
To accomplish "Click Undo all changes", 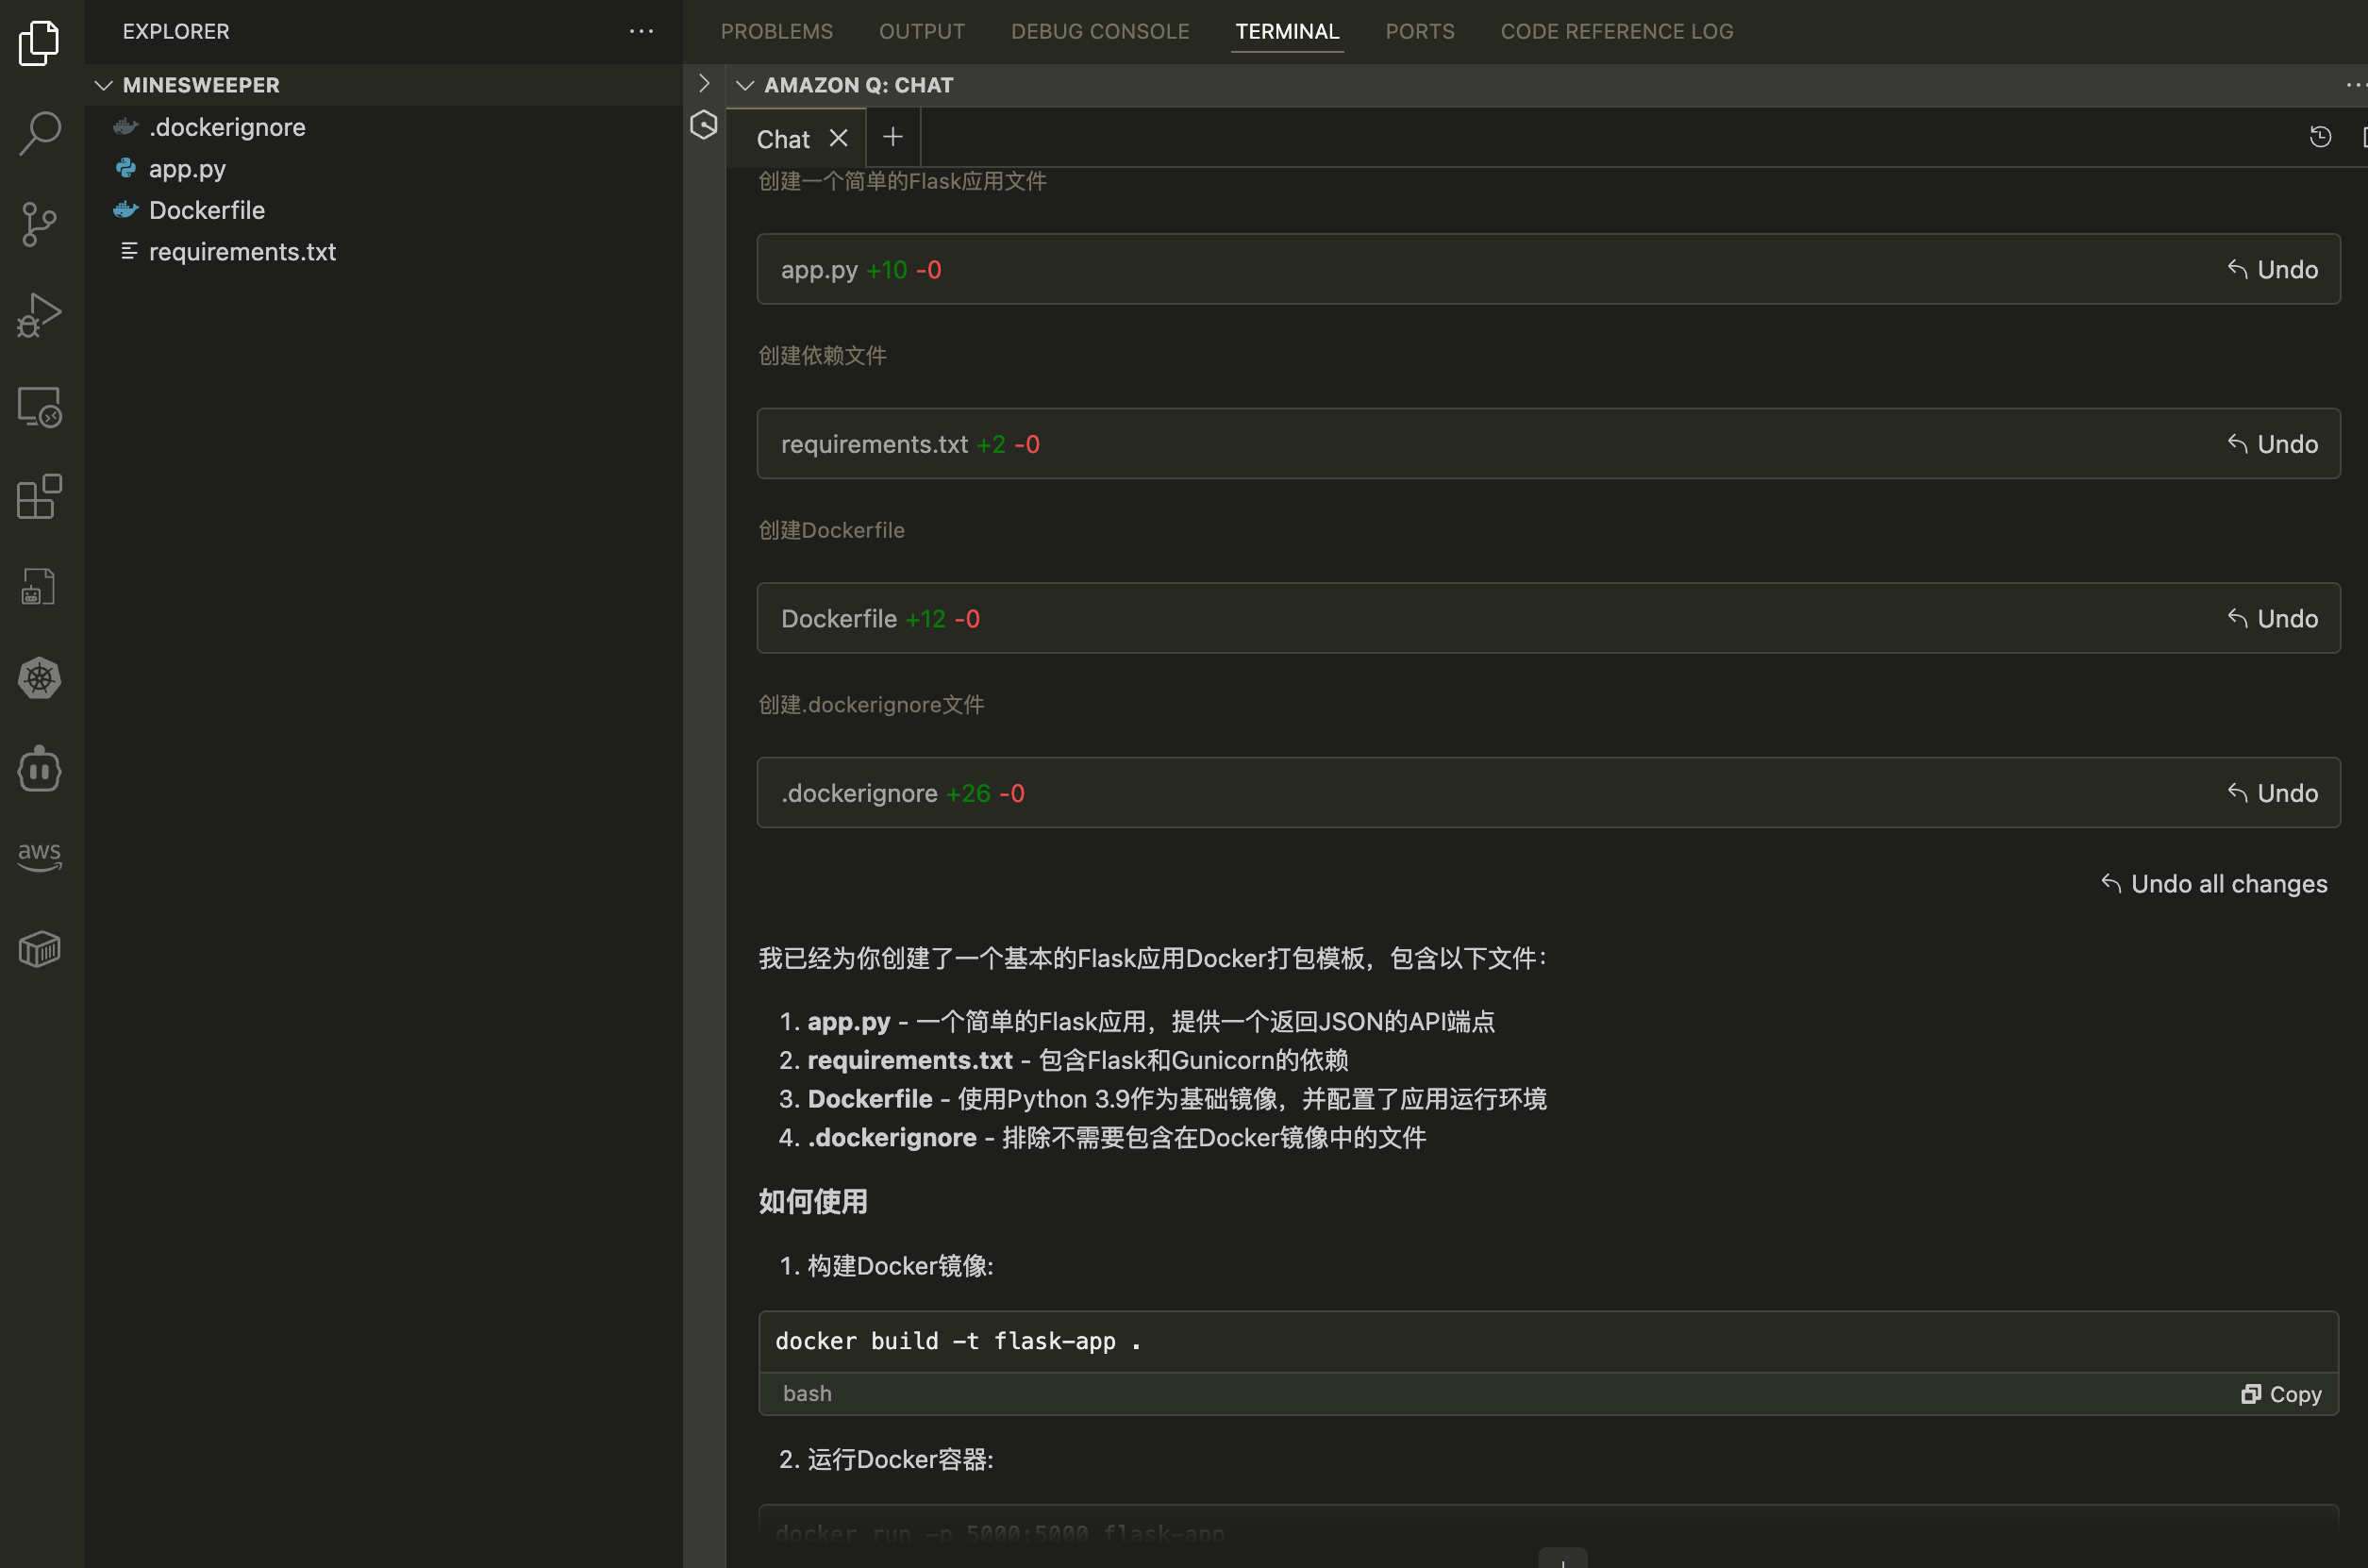I will tap(2214, 884).
